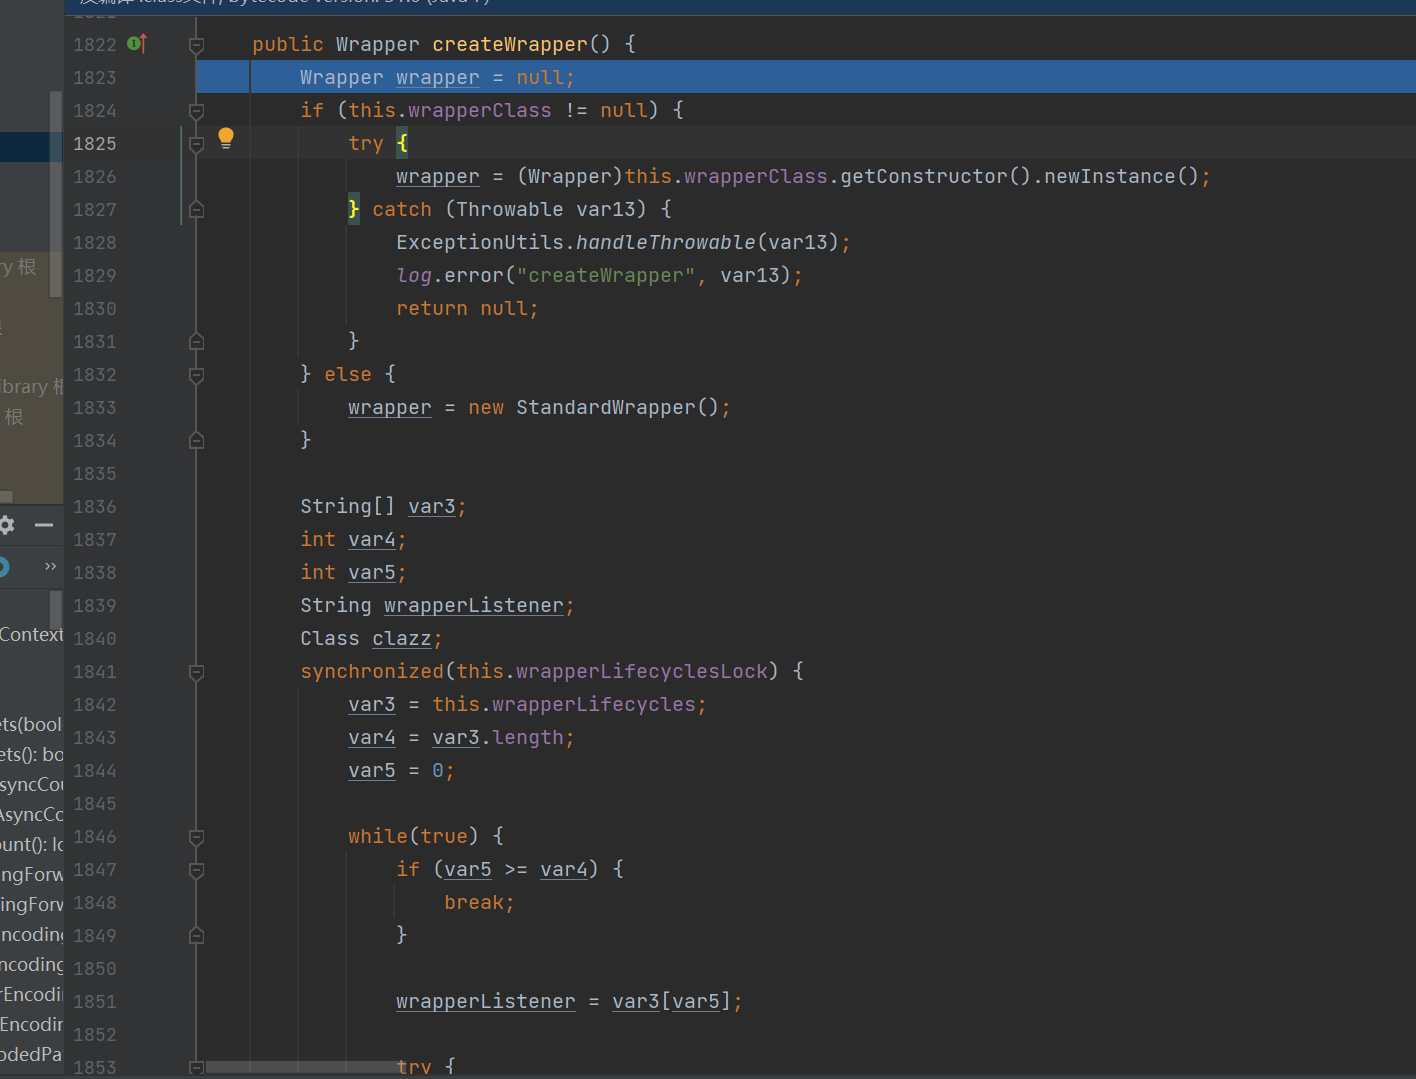Screen dimensions: 1416x1079
Task: Click the createWrapper method name in its declaration
Action: (510, 44)
